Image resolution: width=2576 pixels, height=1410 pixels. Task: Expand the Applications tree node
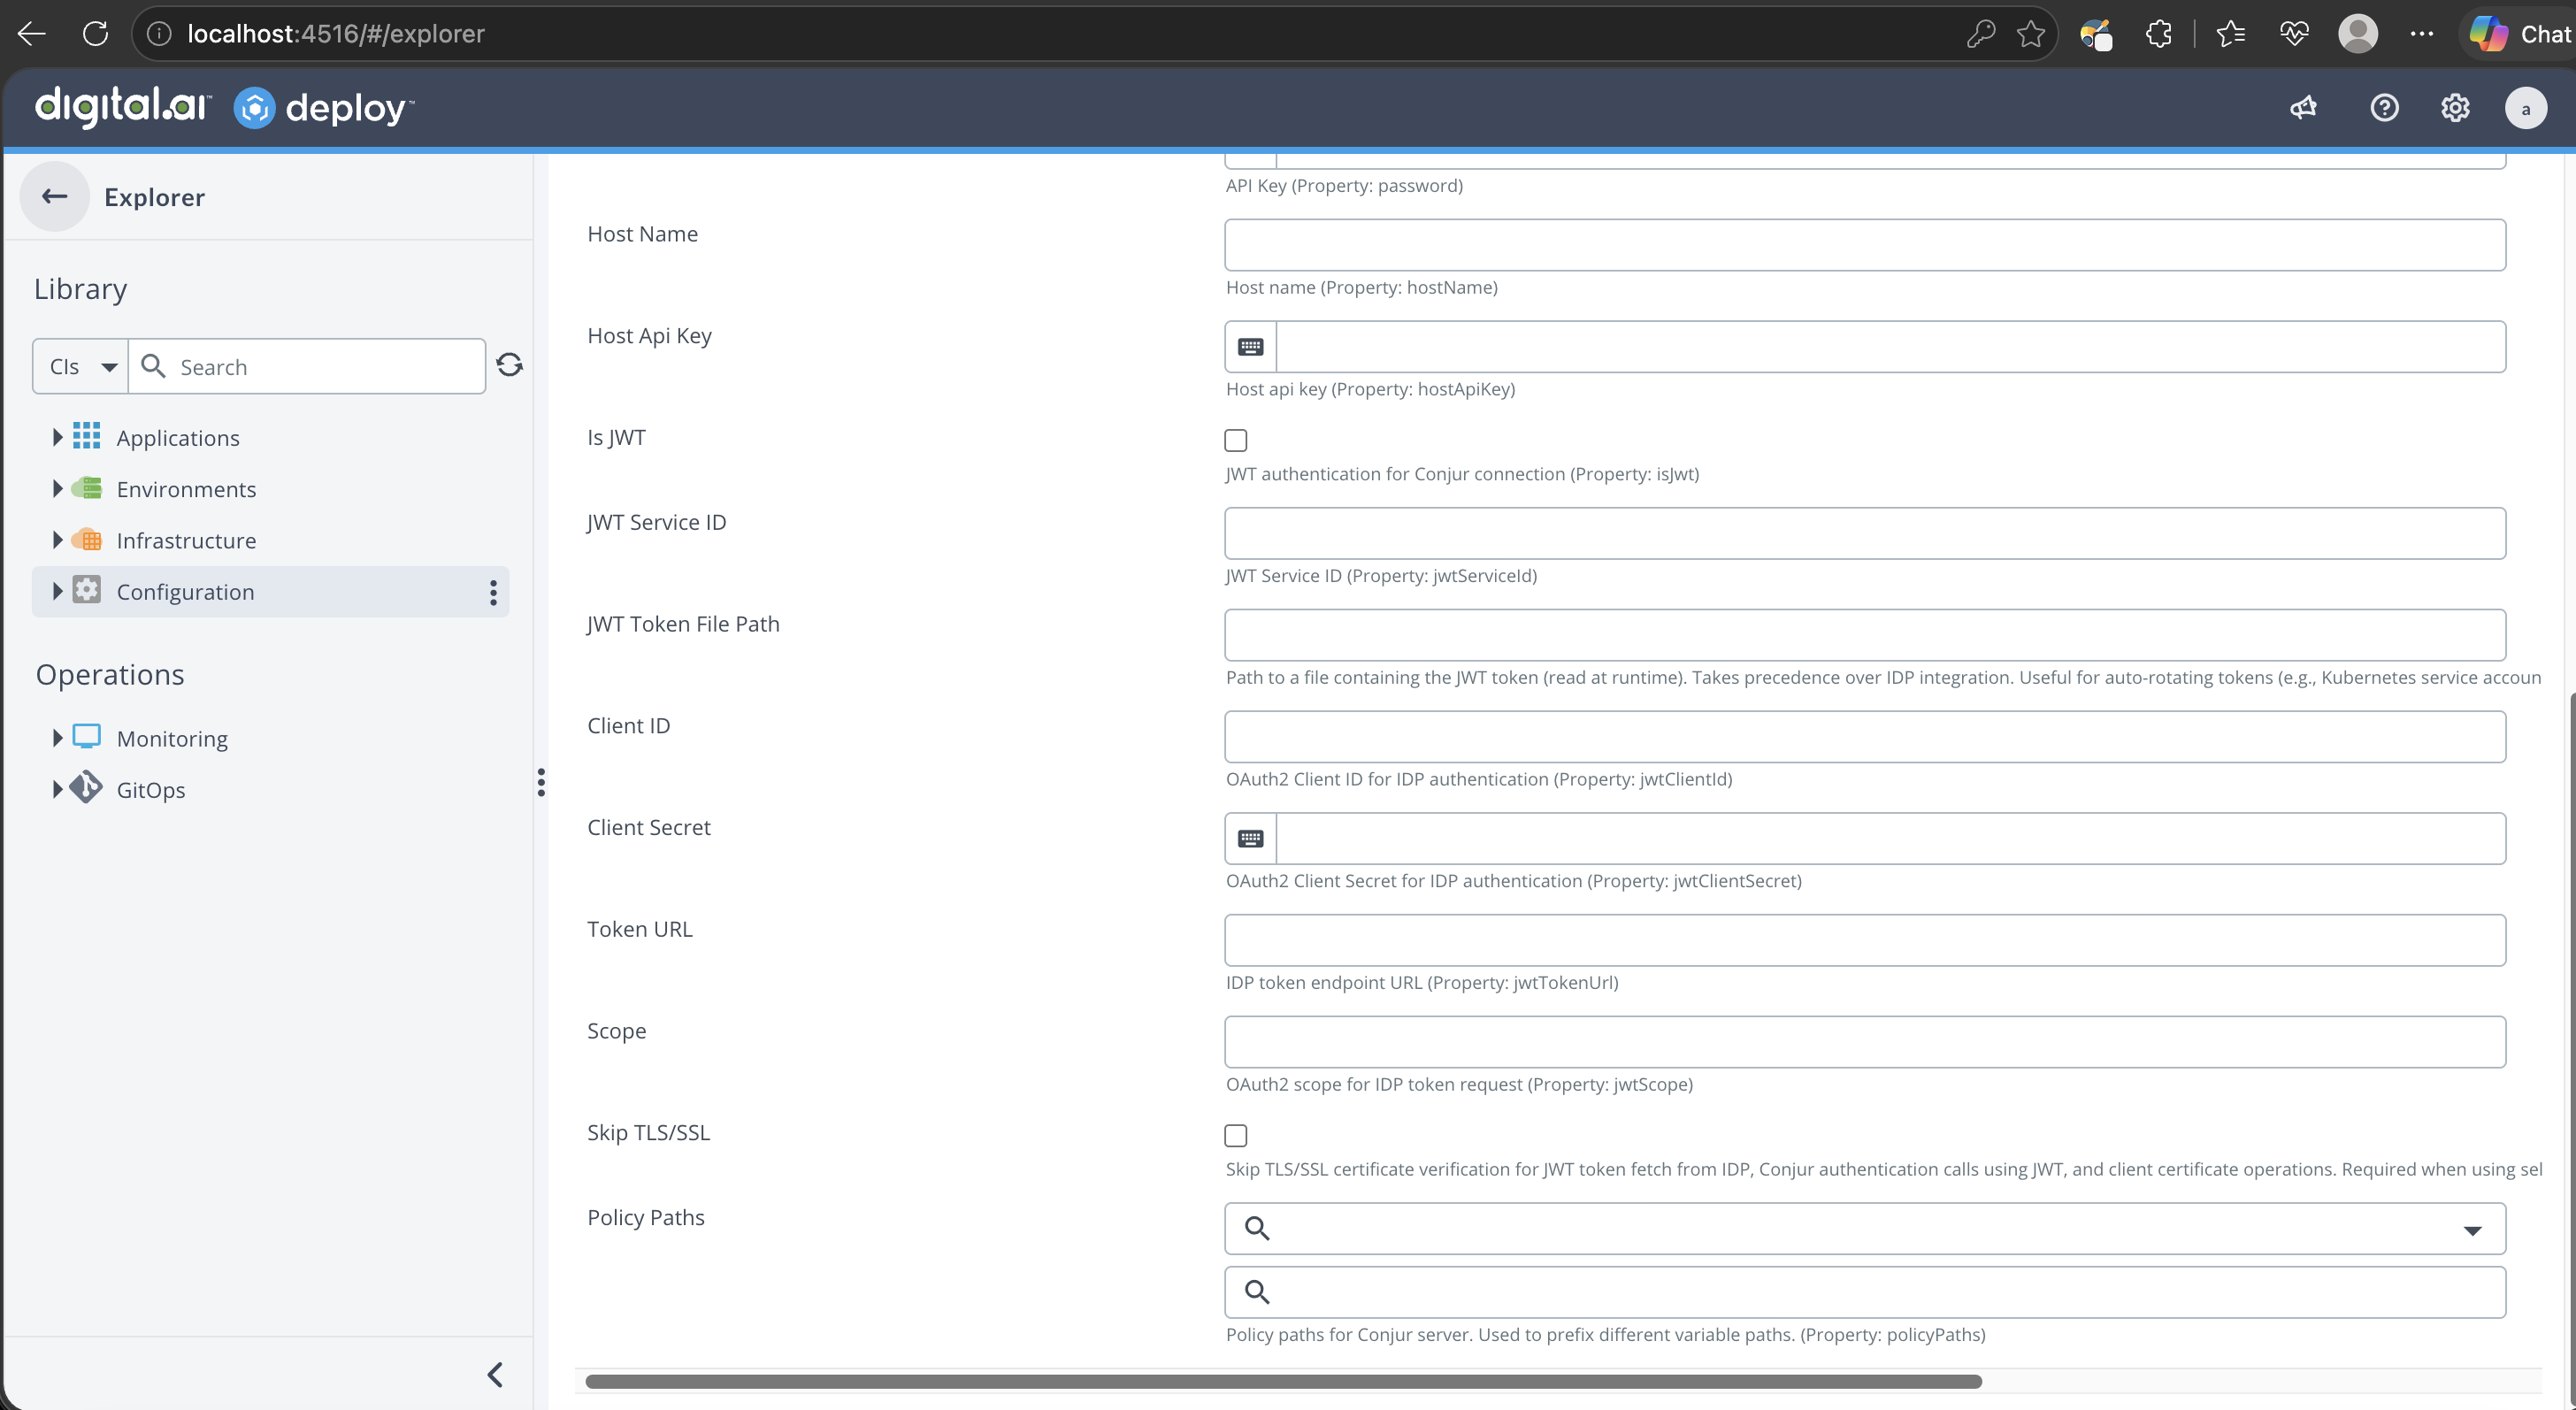(57, 437)
